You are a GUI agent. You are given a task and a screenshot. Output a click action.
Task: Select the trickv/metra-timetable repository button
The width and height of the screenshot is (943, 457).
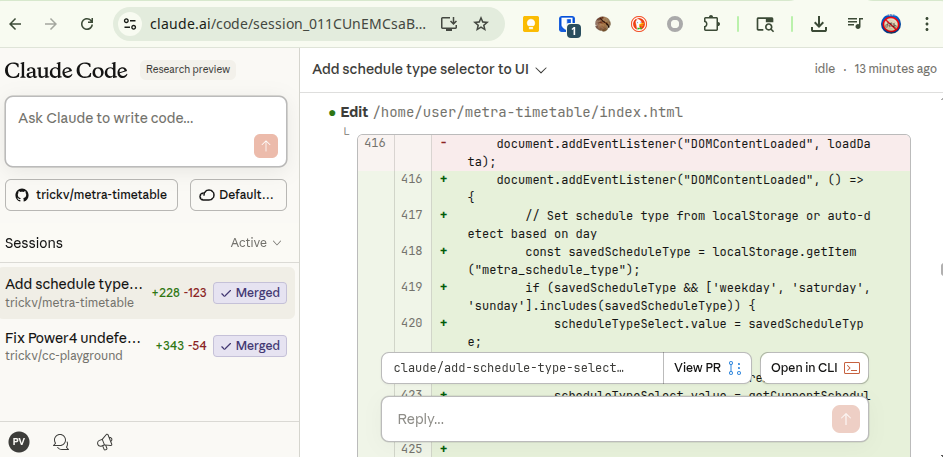point(92,195)
